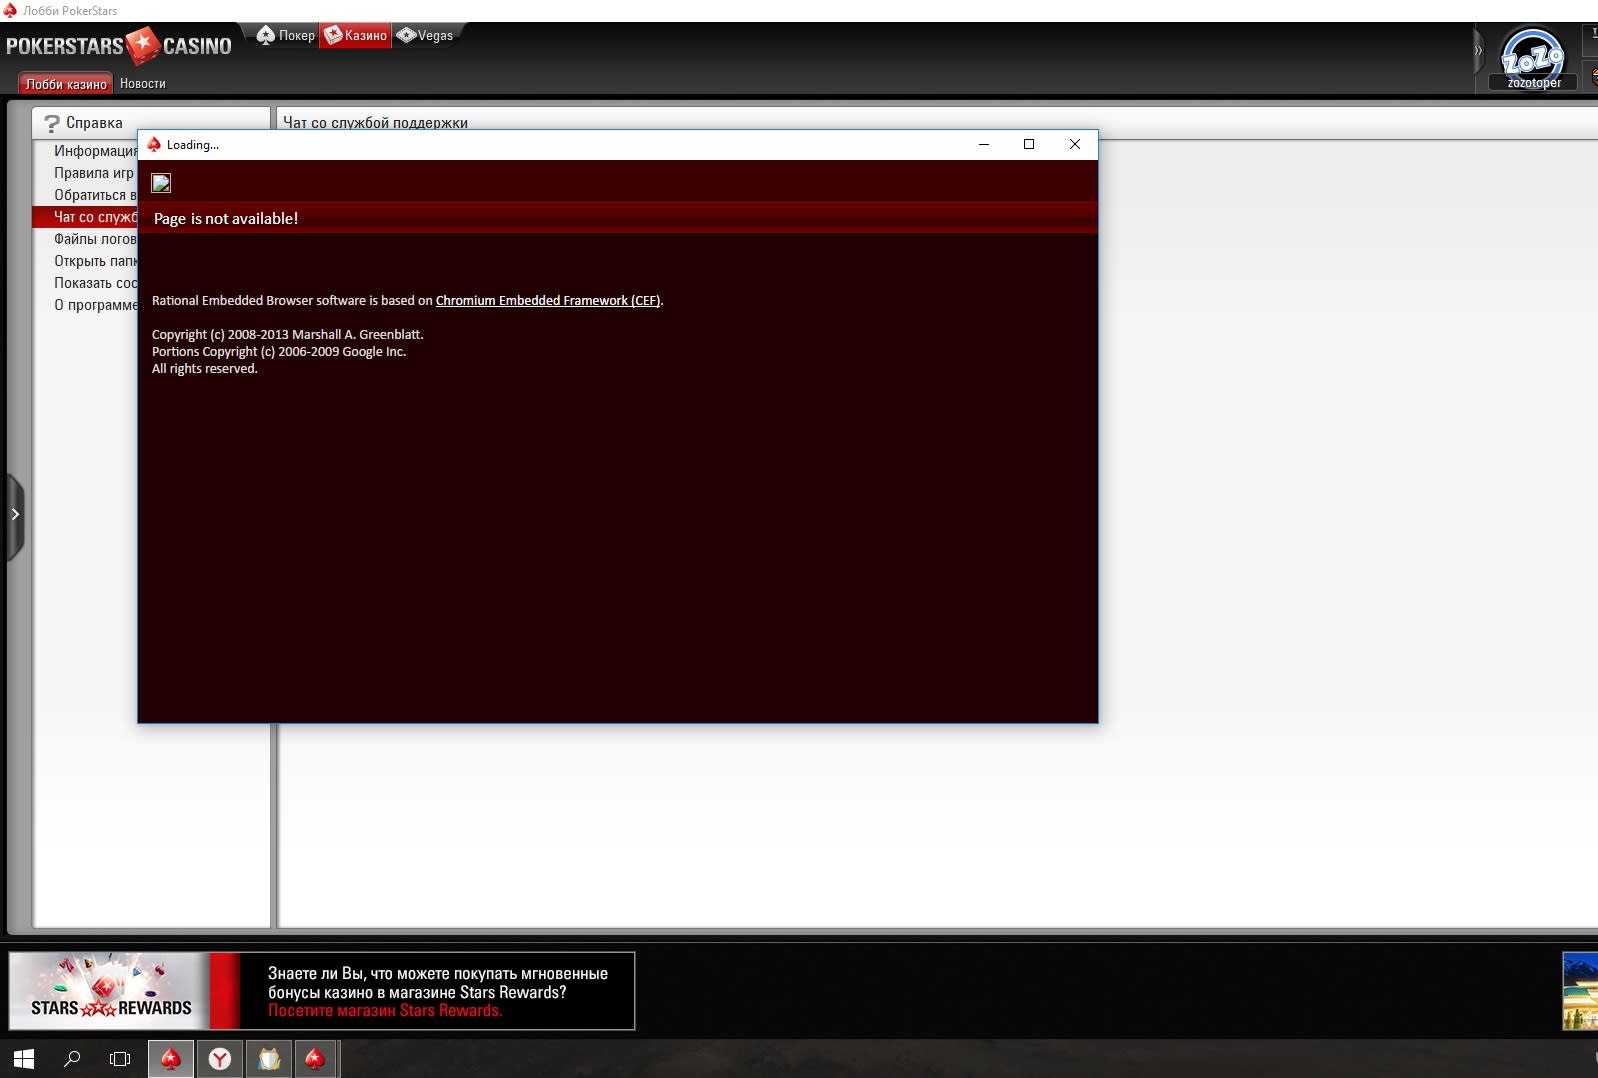Click the zozotoper username label
This screenshot has width=1598, height=1078.
[x=1534, y=83]
